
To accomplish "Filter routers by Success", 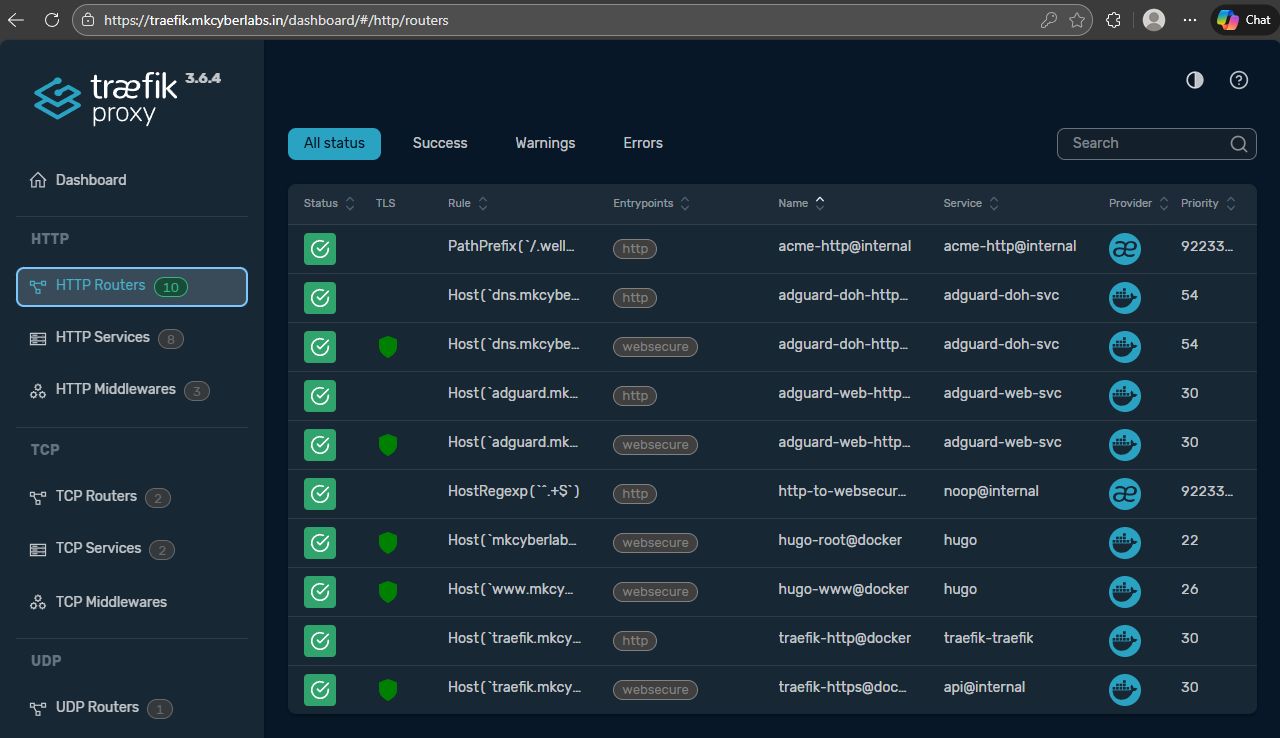I will [x=440, y=144].
